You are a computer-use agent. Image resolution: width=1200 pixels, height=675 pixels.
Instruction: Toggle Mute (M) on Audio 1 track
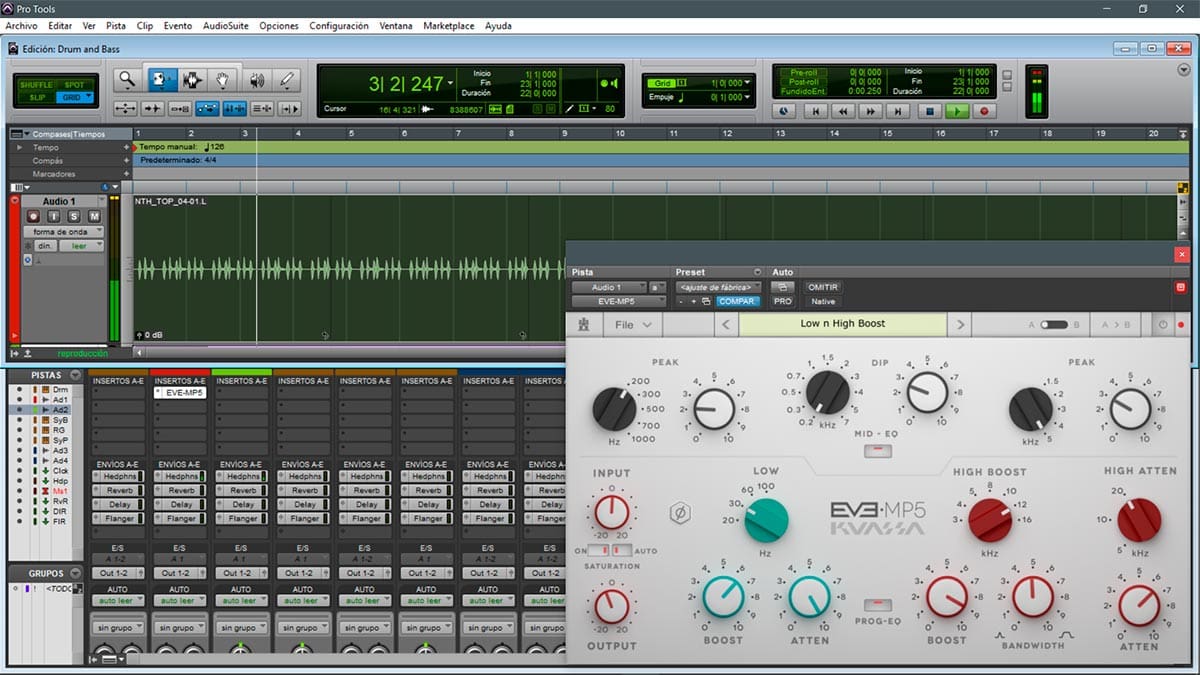pos(94,216)
